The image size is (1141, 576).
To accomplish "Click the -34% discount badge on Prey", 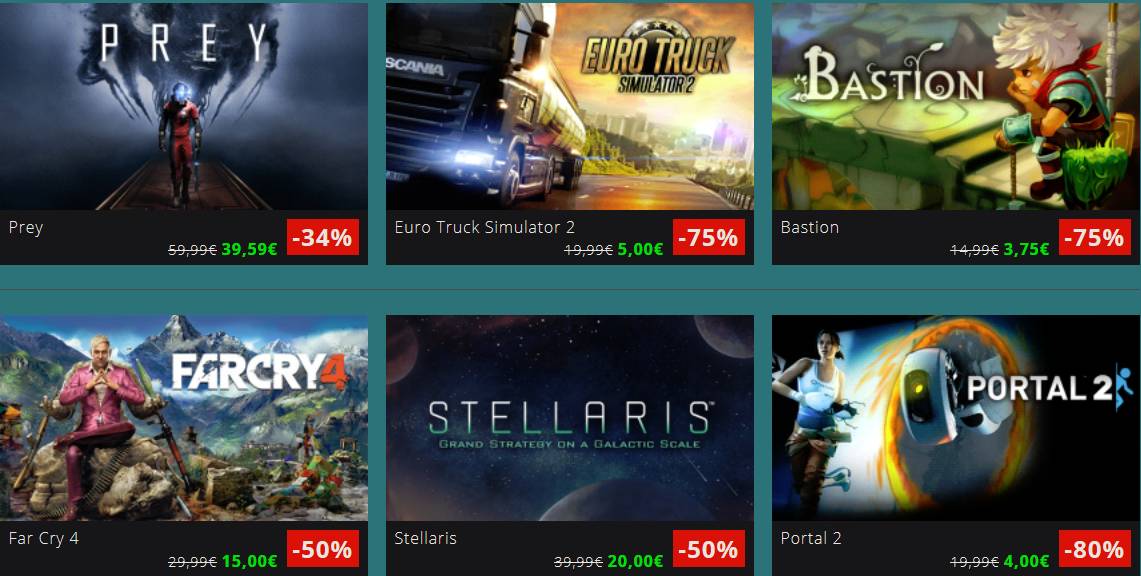I will point(322,237).
